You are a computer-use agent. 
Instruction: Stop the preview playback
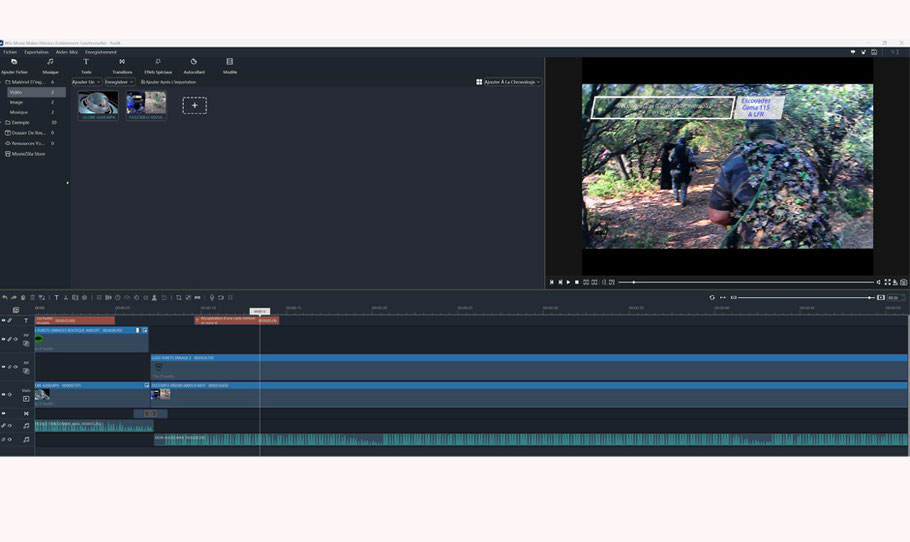tap(577, 282)
